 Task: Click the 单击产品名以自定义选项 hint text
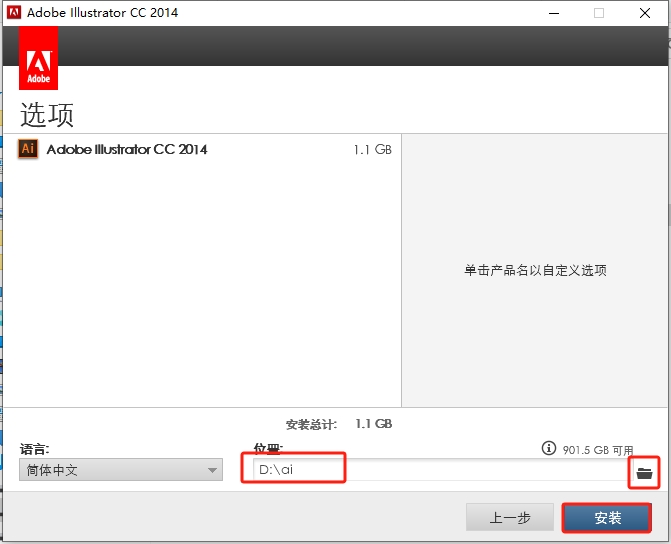535,271
